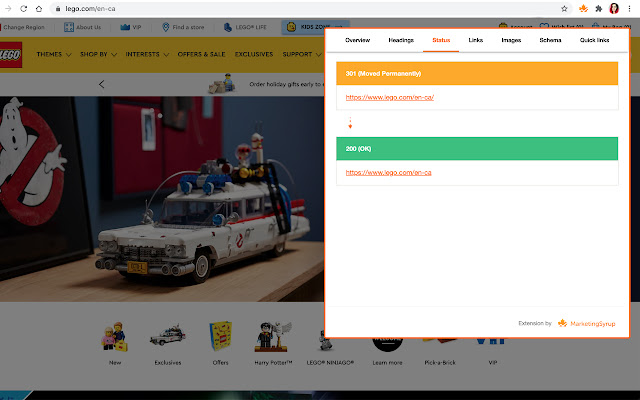640x400 pixels.
Task: Open the Pick-a-Brick category
Action: [x=440, y=362]
